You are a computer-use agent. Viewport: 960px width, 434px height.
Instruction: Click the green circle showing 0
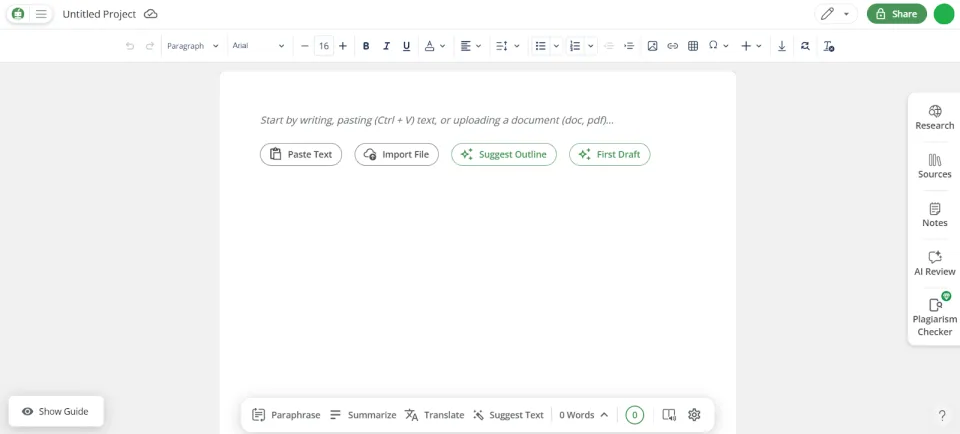634,415
